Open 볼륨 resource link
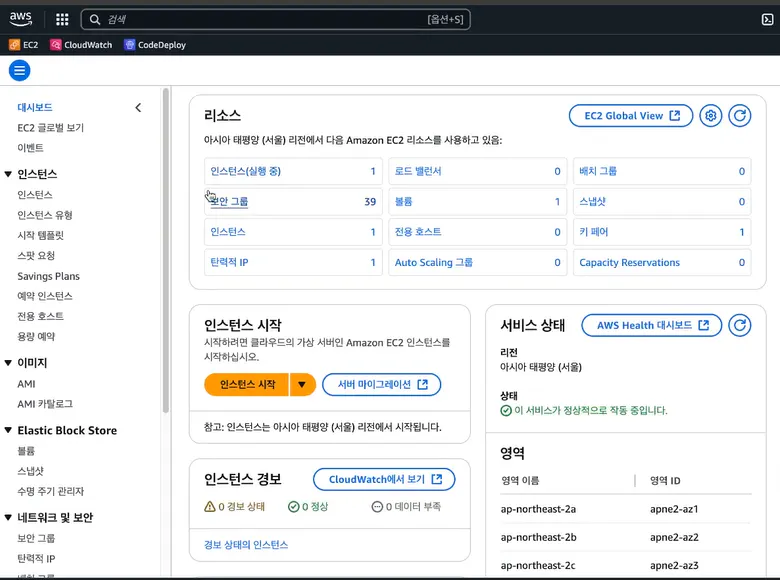 (x=403, y=201)
